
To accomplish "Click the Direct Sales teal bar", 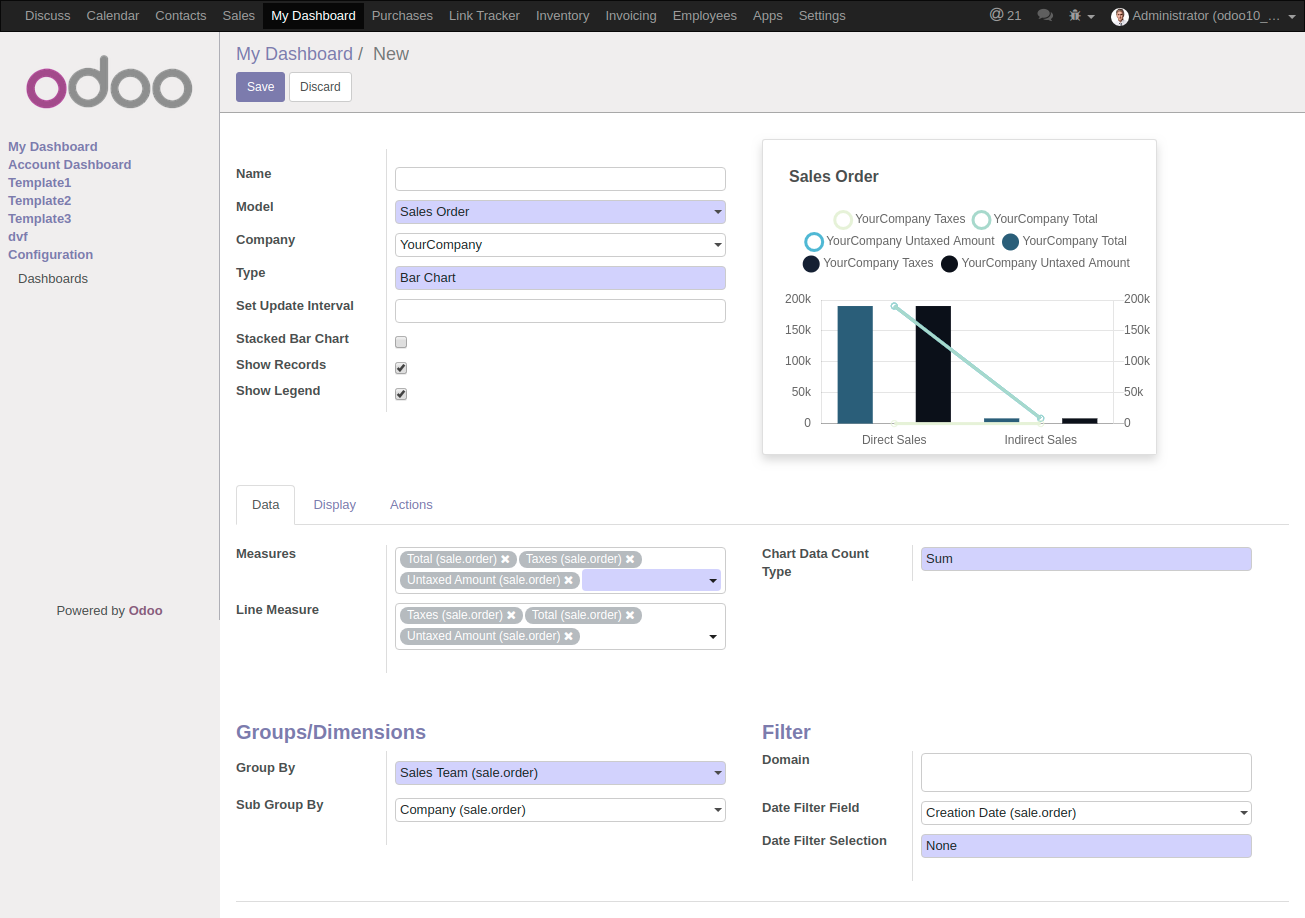I will tap(855, 364).
